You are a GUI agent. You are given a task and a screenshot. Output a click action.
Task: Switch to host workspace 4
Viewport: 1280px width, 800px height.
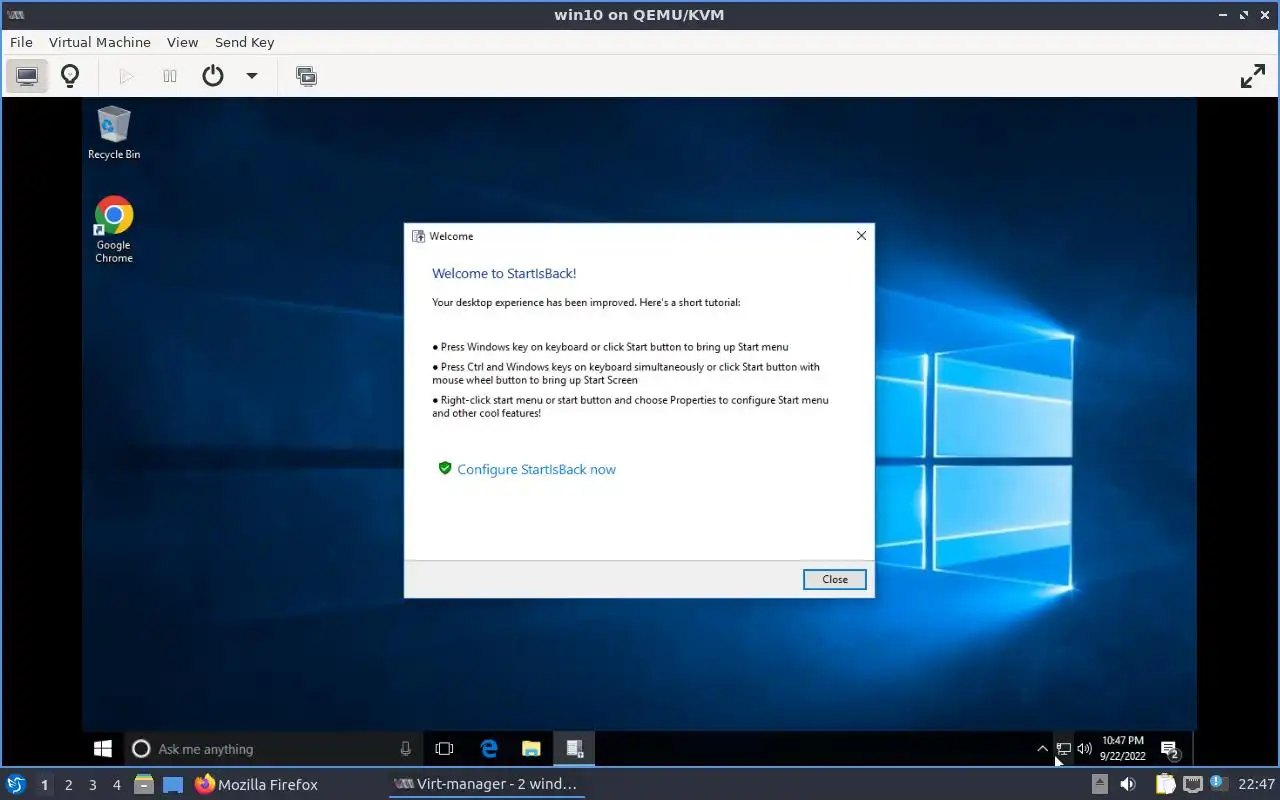pyautogui.click(x=116, y=785)
